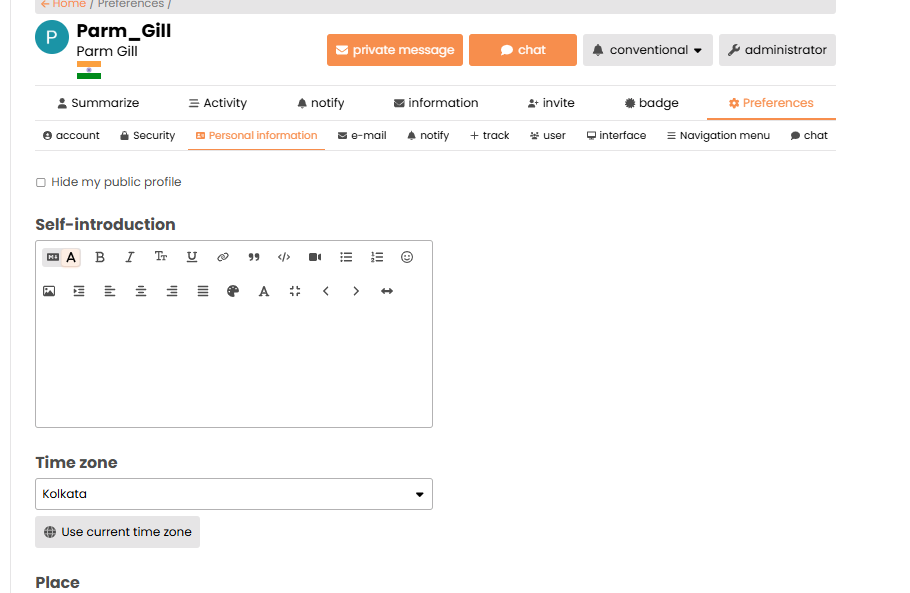Switch editor to rich text mode toggle
The width and height of the screenshot is (910, 593).
(x=71, y=257)
